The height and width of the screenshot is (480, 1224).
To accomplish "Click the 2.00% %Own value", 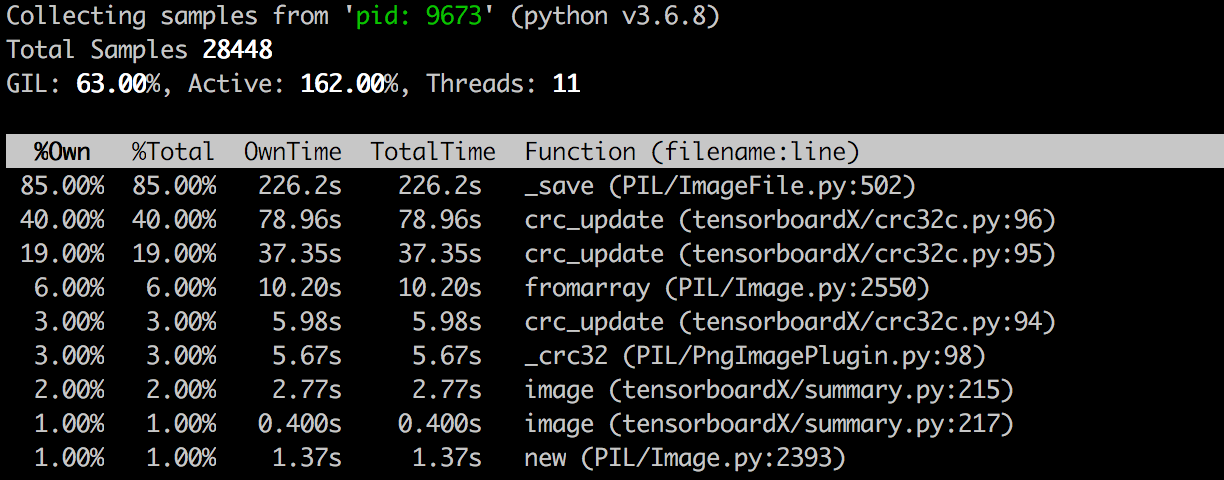I will tap(69, 390).
